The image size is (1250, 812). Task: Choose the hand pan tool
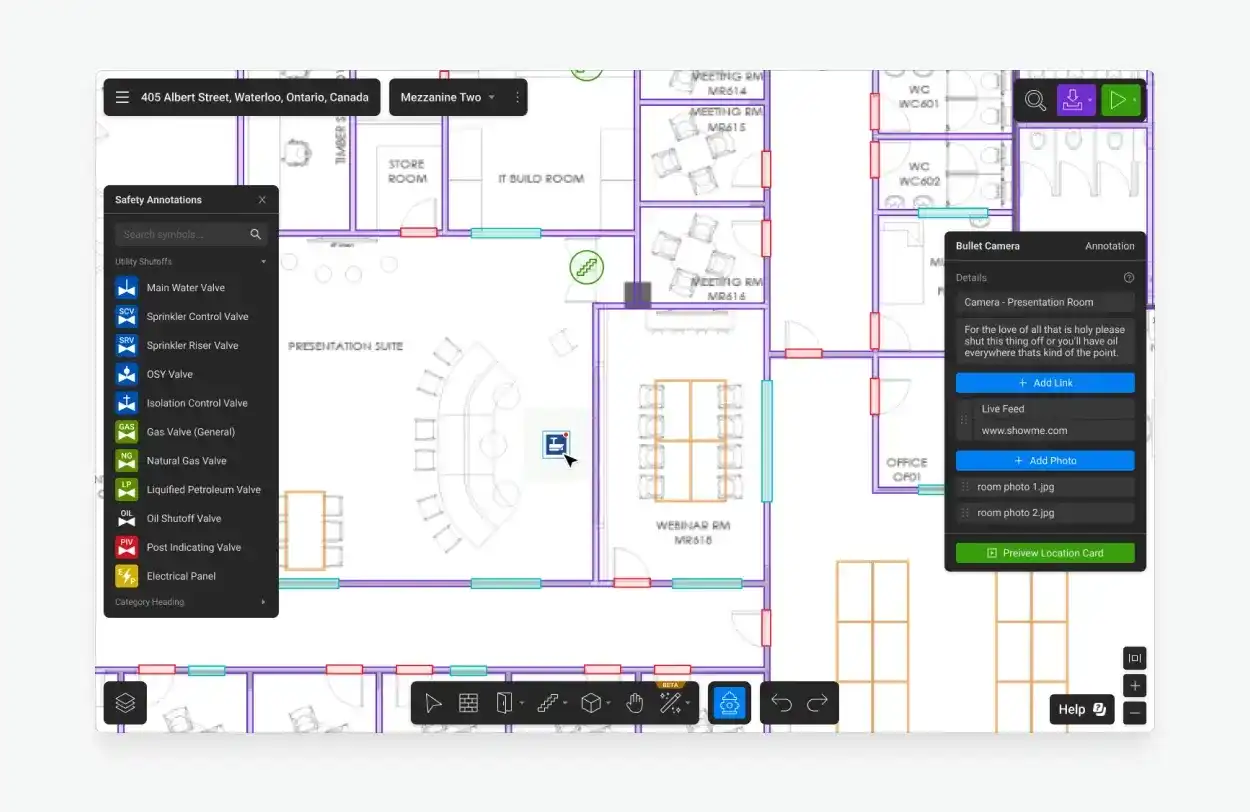pyautogui.click(x=634, y=703)
